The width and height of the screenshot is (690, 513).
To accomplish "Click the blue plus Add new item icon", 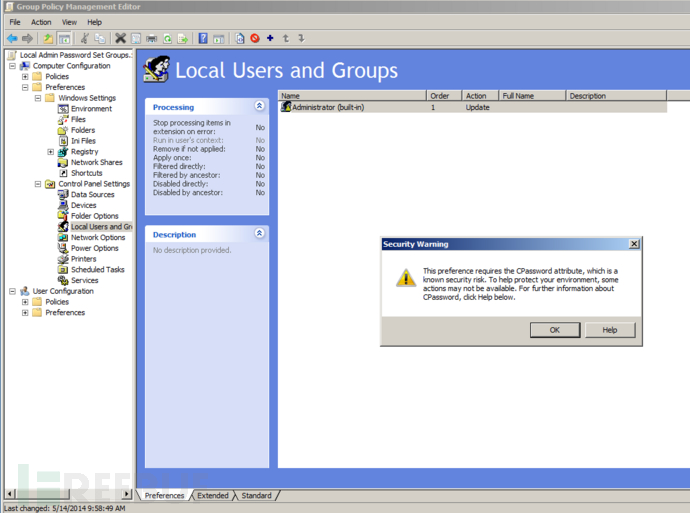I will point(270,38).
